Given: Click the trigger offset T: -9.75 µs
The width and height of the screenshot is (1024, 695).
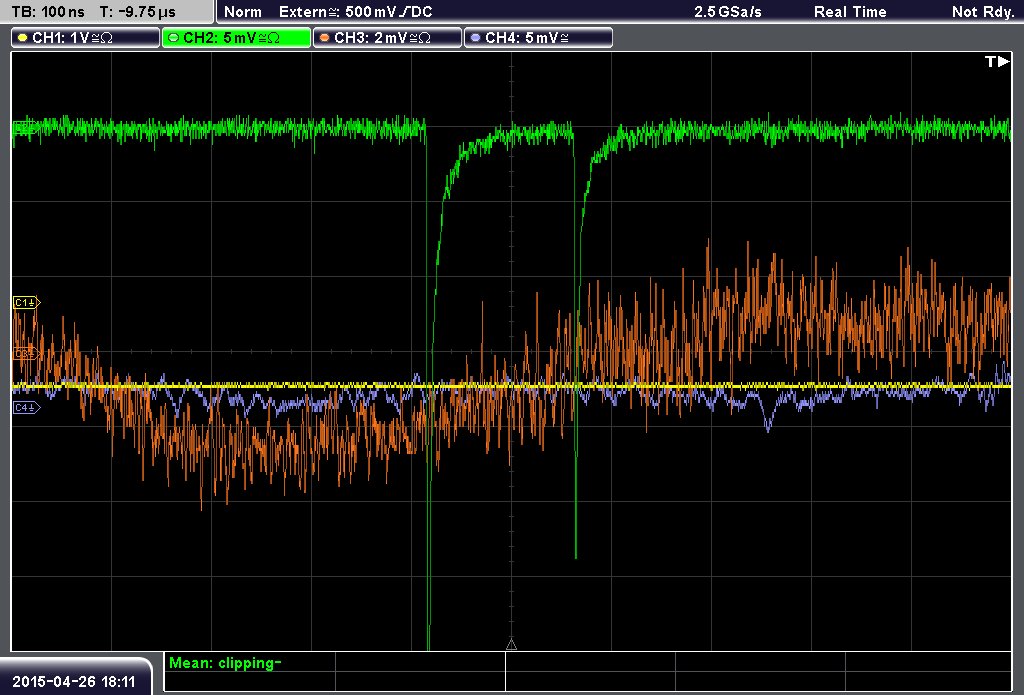Looking at the screenshot, I should click(138, 12).
